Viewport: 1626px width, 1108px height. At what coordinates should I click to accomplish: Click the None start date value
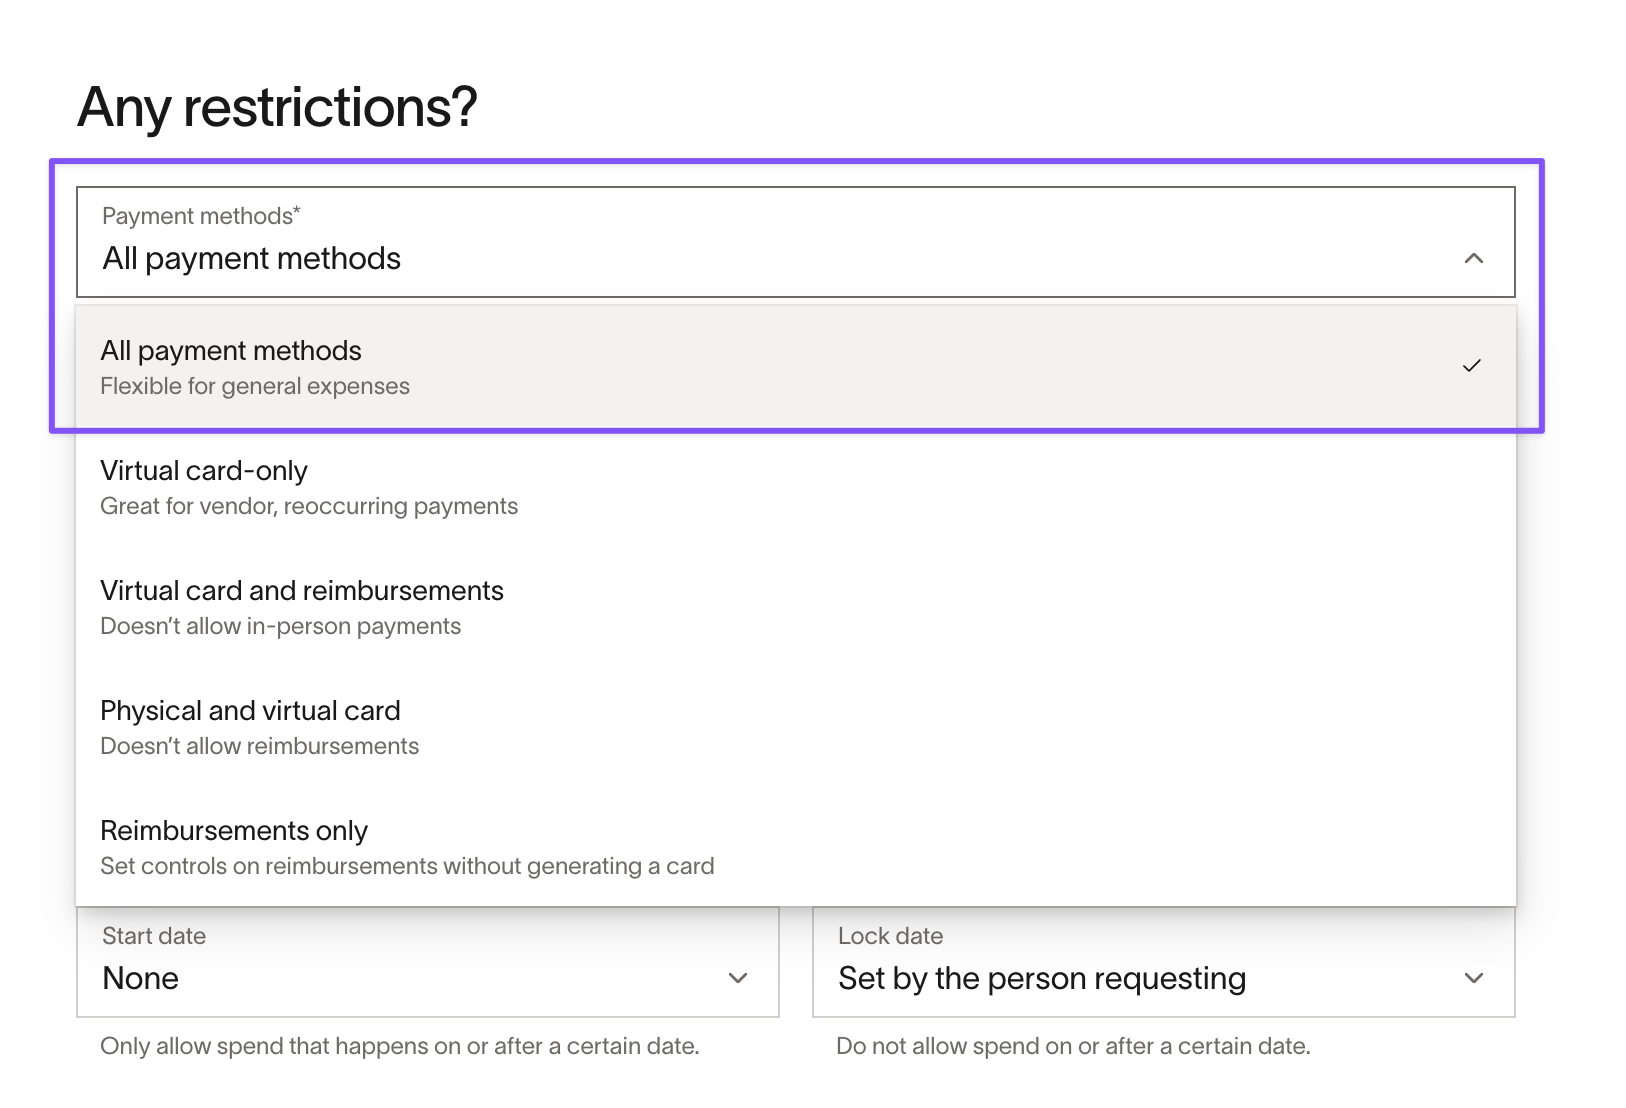141,978
